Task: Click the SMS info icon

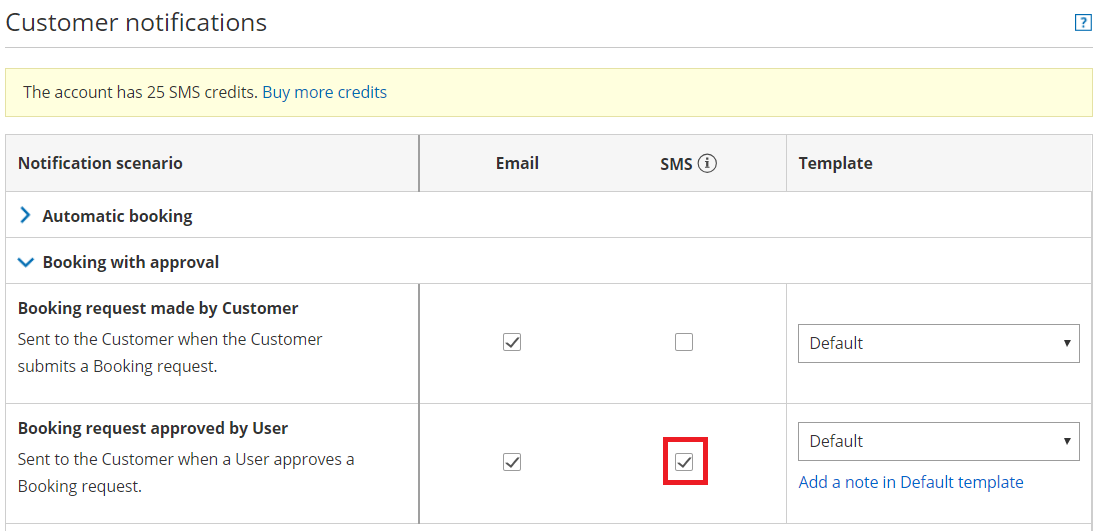Action: pos(708,163)
